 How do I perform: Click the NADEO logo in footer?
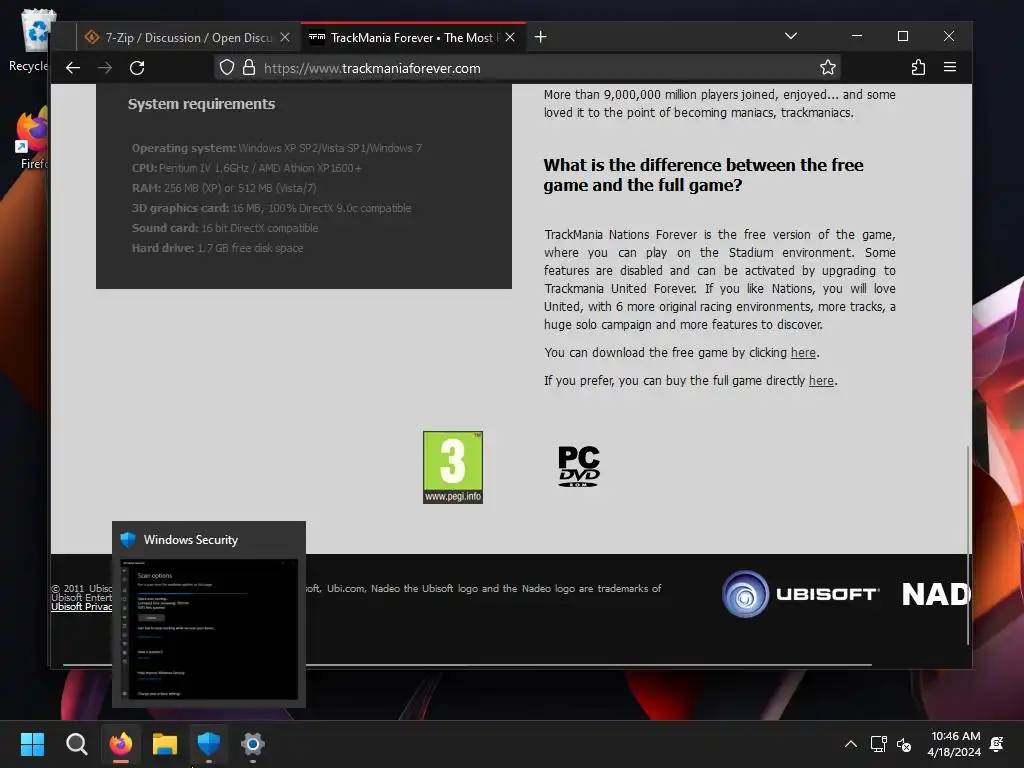936,594
